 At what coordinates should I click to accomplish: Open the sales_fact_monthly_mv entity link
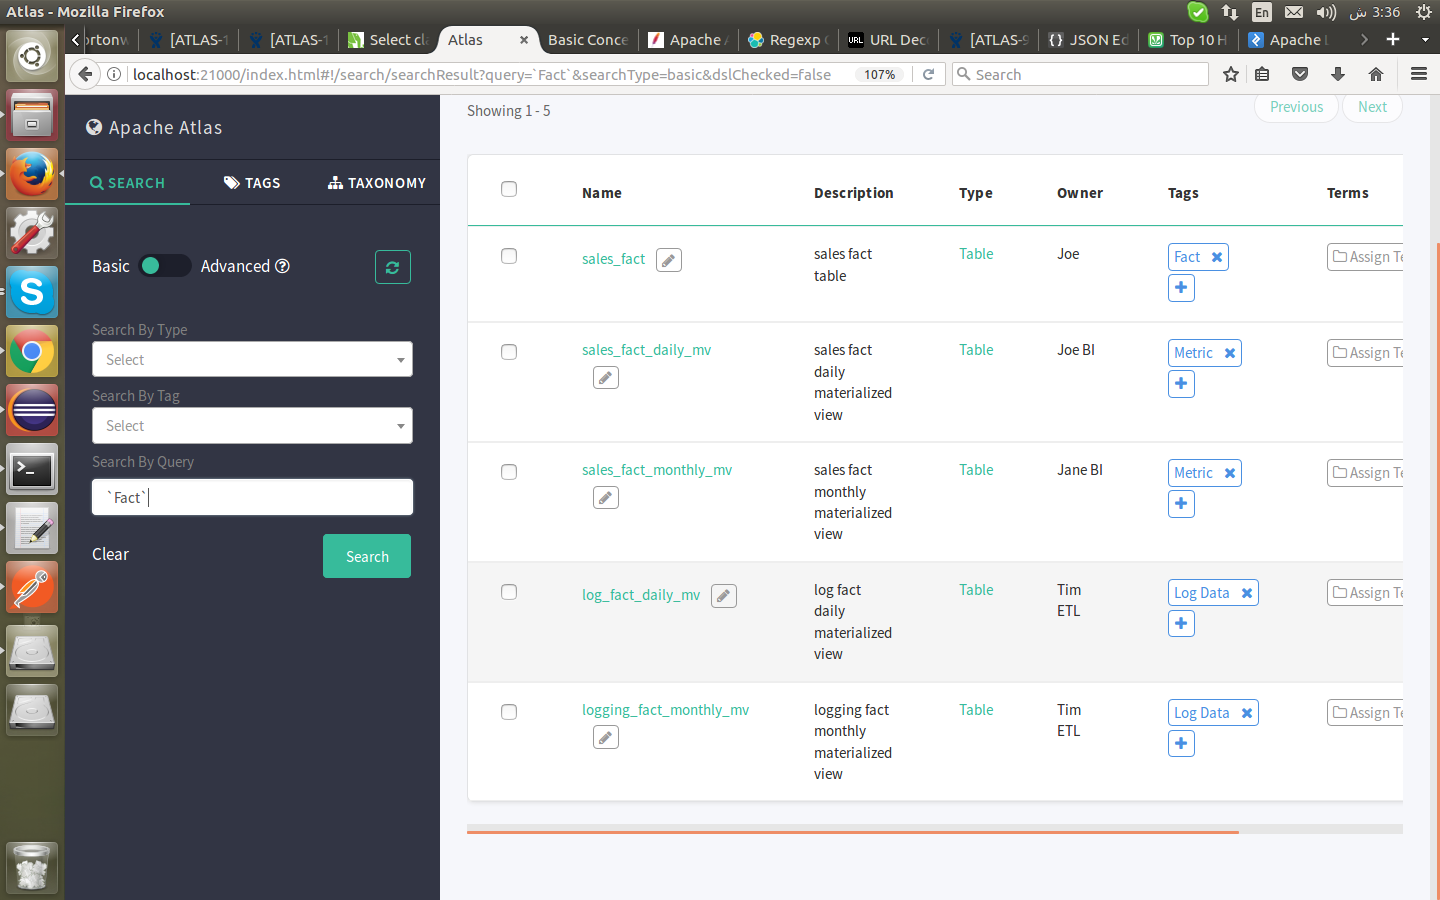coord(657,470)
